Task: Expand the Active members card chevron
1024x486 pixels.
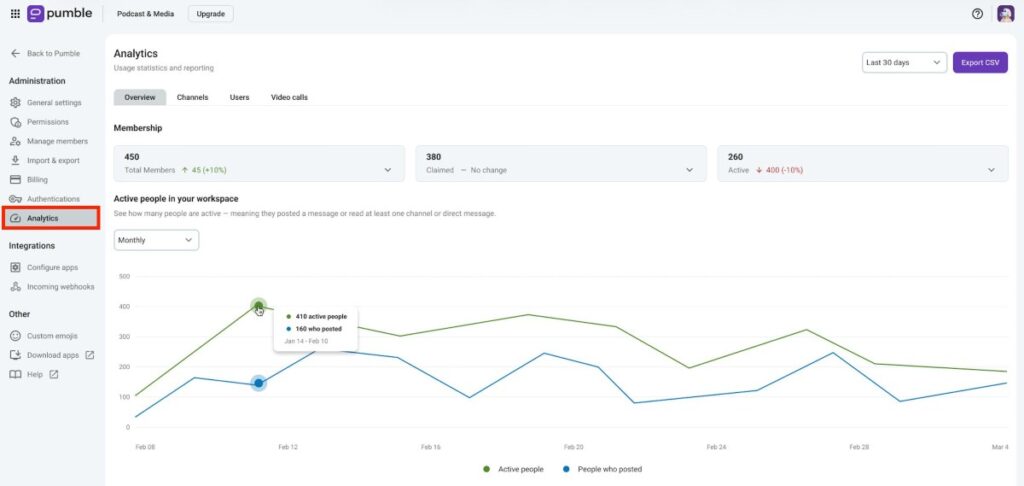Action: [991, 170]
